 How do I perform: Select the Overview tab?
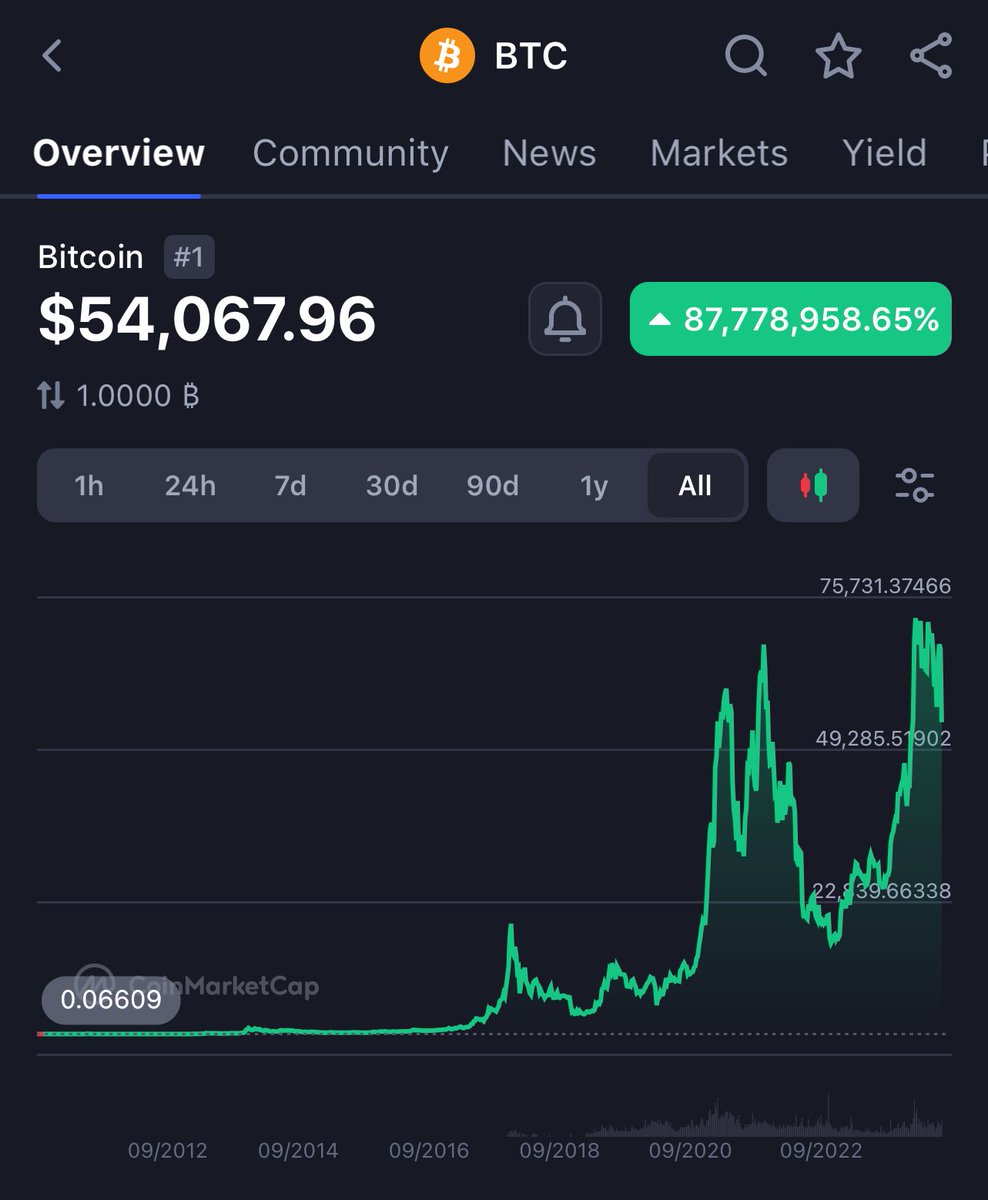tap(119, 153)
